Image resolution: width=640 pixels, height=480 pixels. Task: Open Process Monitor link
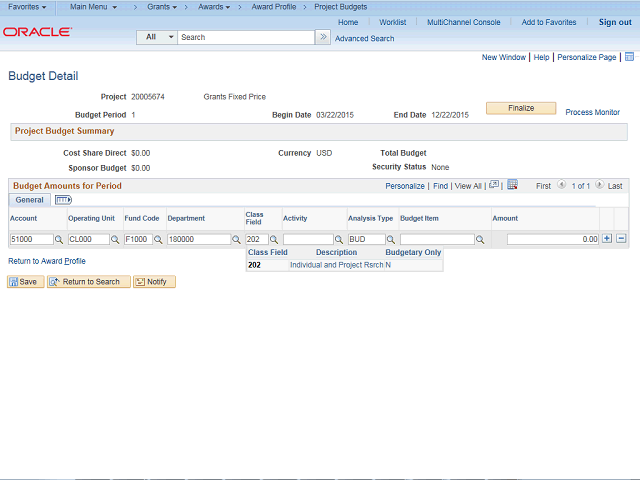click(x=592, y=112)
